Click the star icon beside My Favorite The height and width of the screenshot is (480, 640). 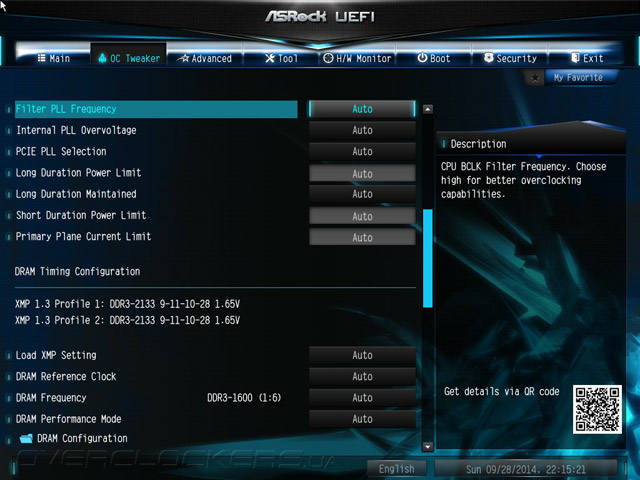[x=535, y=78]
